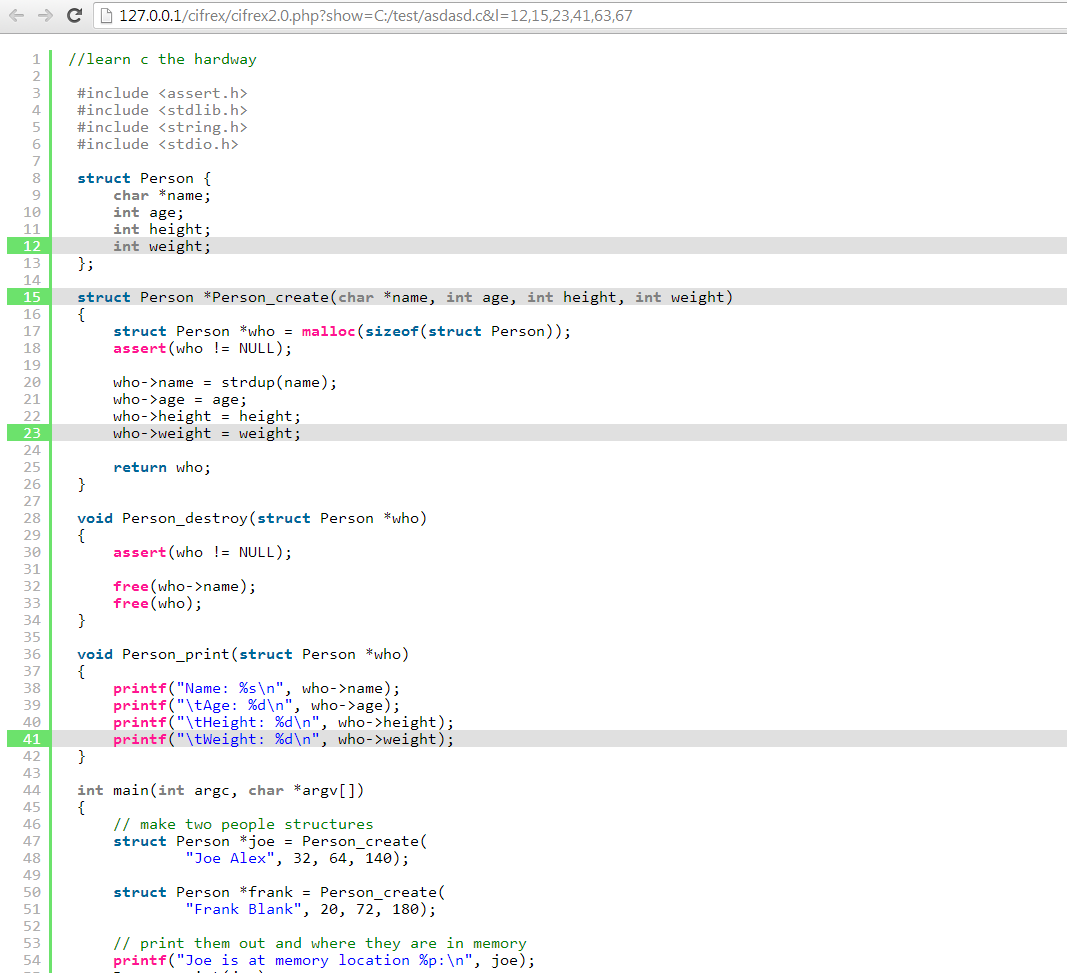Click highlighted line number 15

click(31, 297)
